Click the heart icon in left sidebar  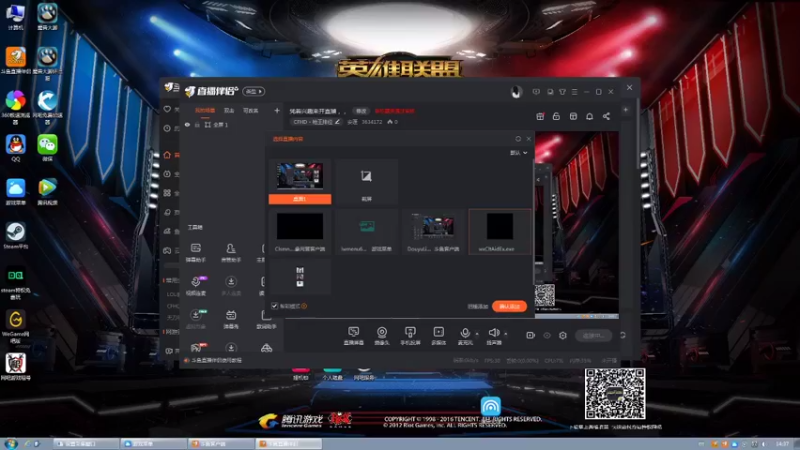[x=167, y=109]
